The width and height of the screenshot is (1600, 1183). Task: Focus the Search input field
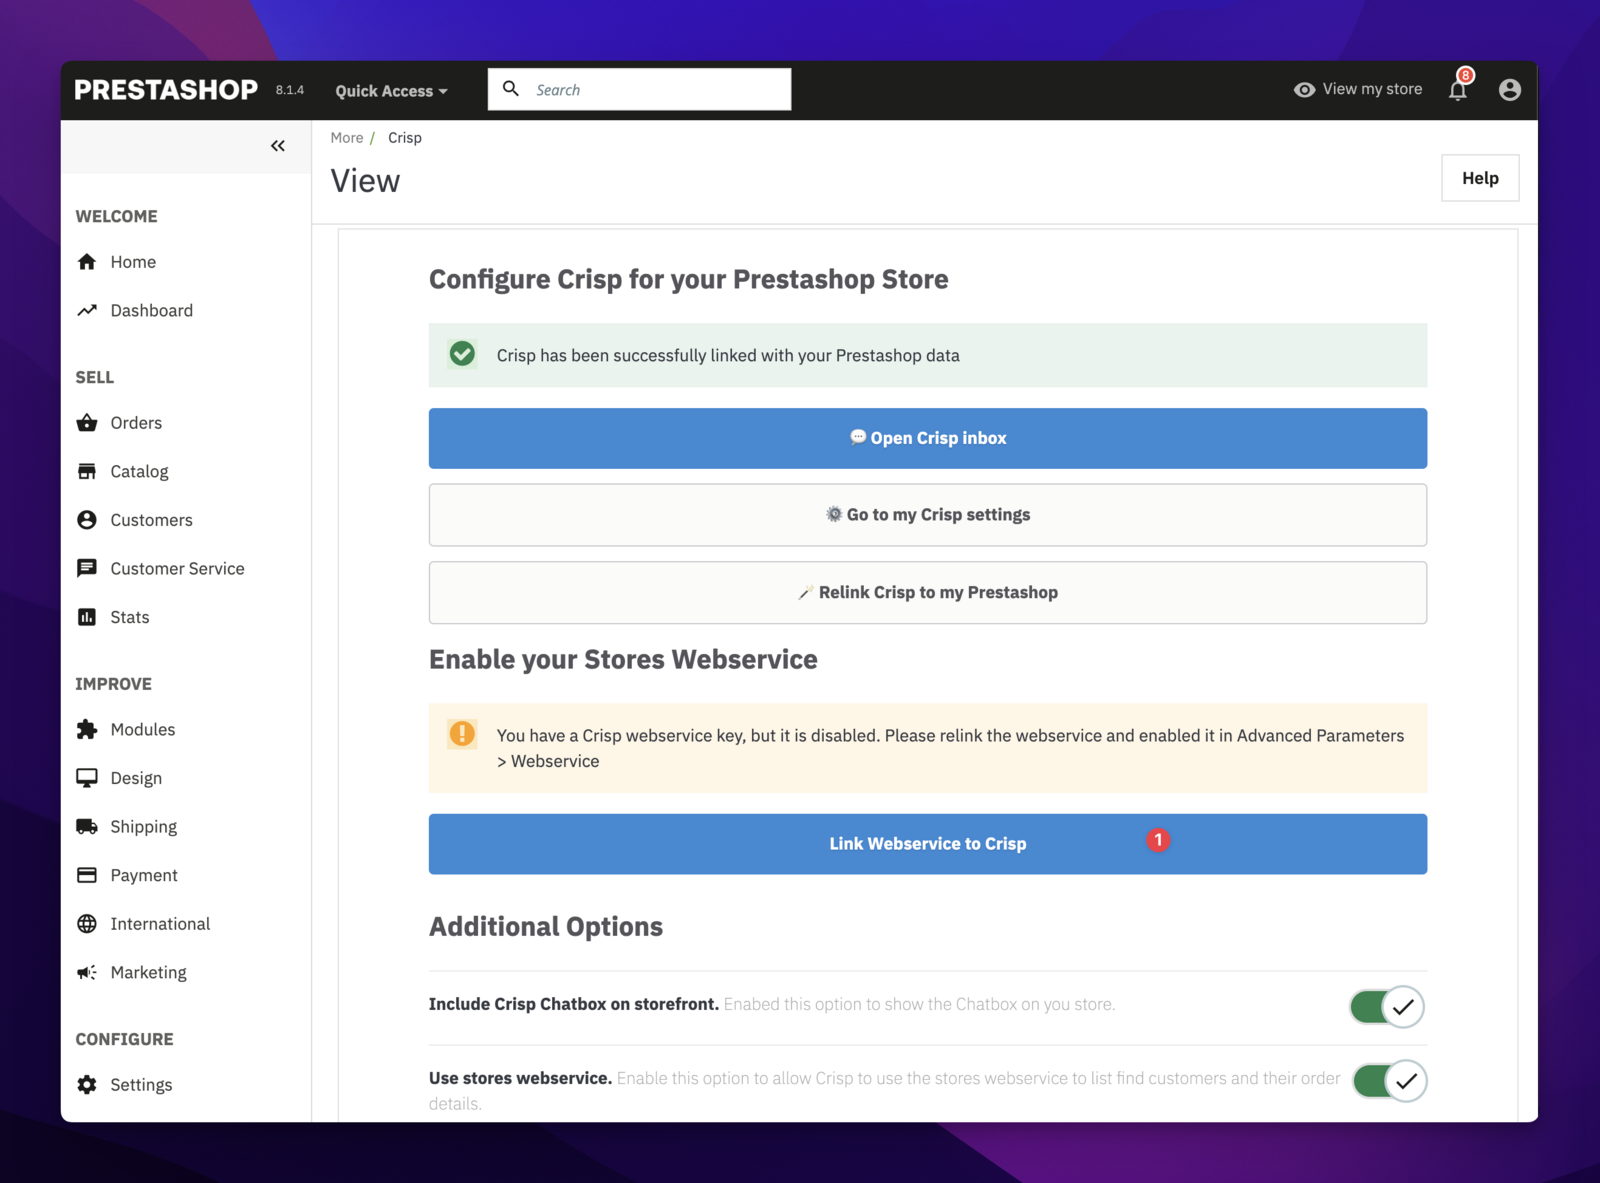pyautogui.click(x=639, y=89)
